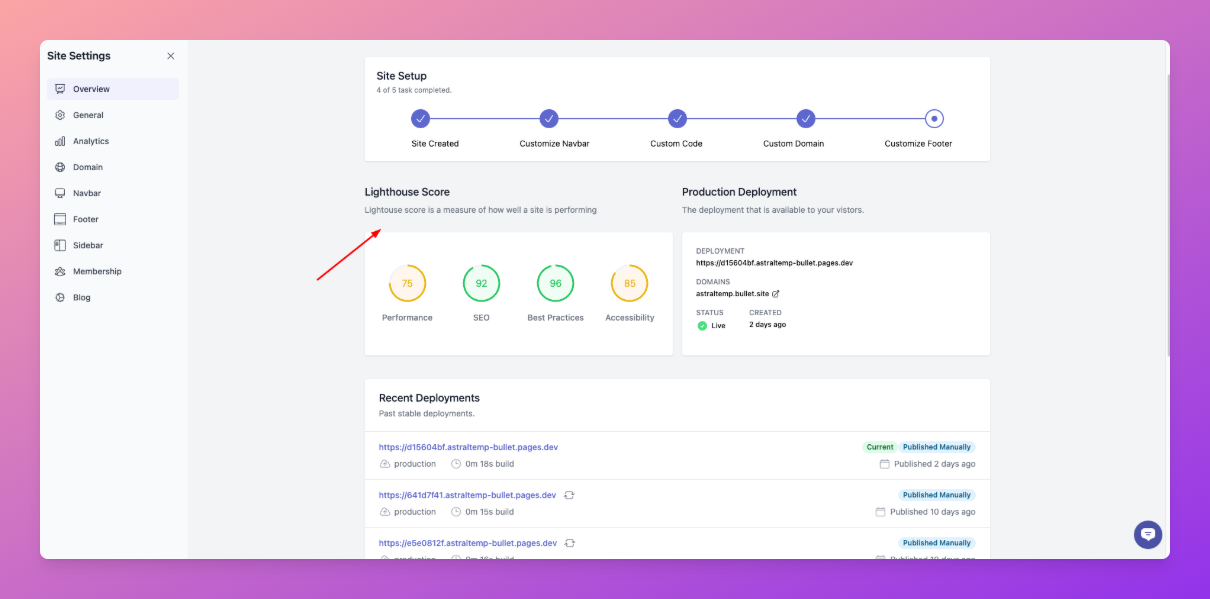
Task: Click the Accessibility score circle
Action: point(629,284)
